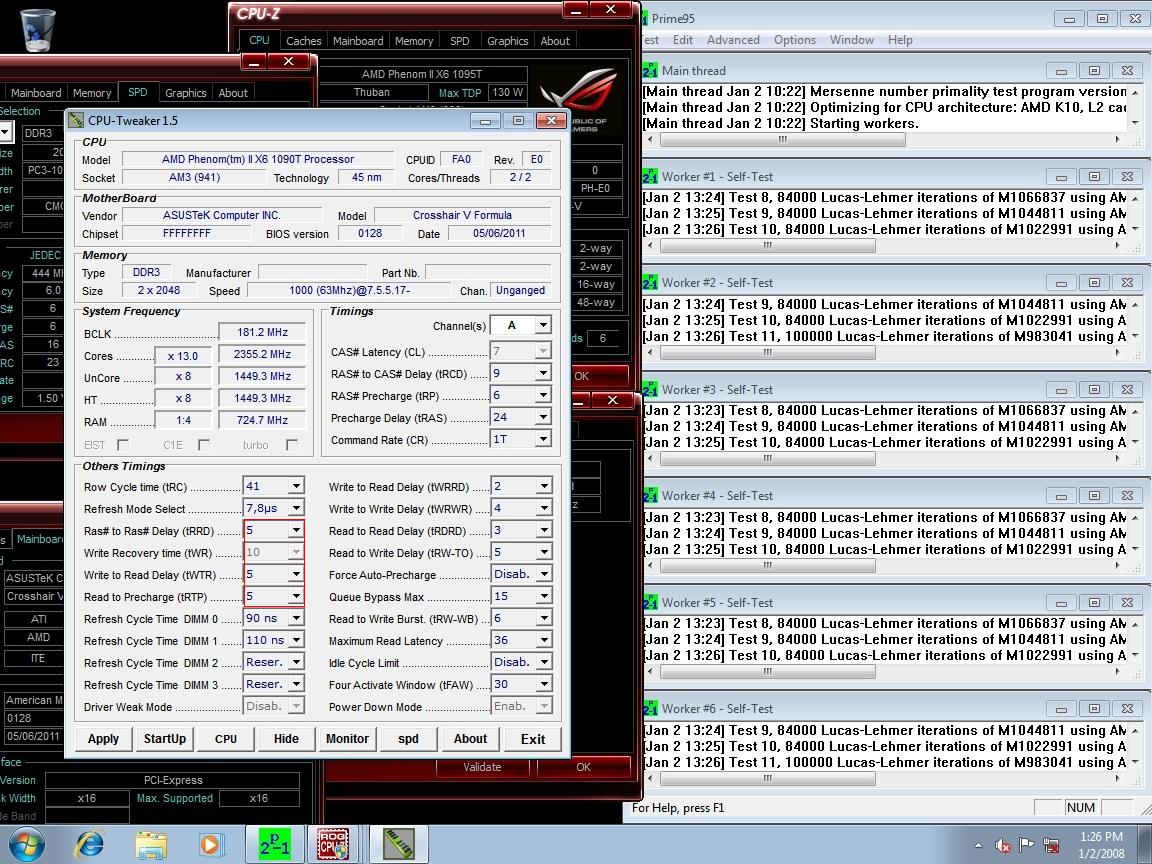Click Exit button in CPU-Tweaker
The width and height of the screenshot is (1152, 864).
click(533, 739)
